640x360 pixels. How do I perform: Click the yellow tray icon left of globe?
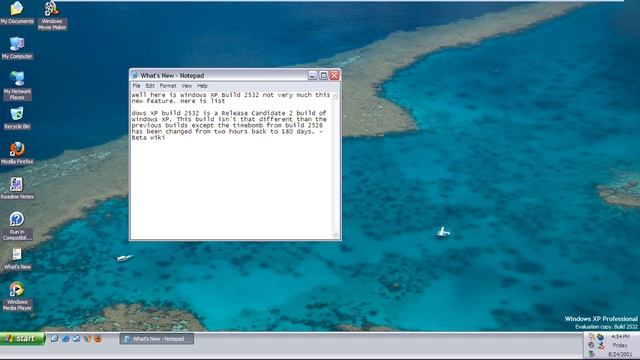coord(591,337)
